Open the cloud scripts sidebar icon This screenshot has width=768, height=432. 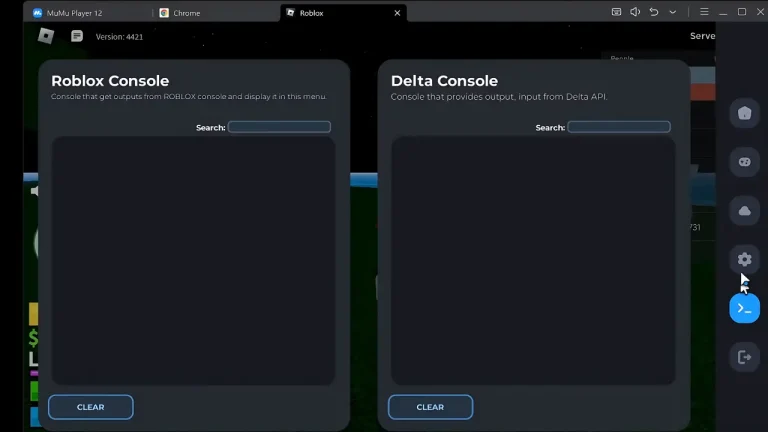click(x=744, y=210)
